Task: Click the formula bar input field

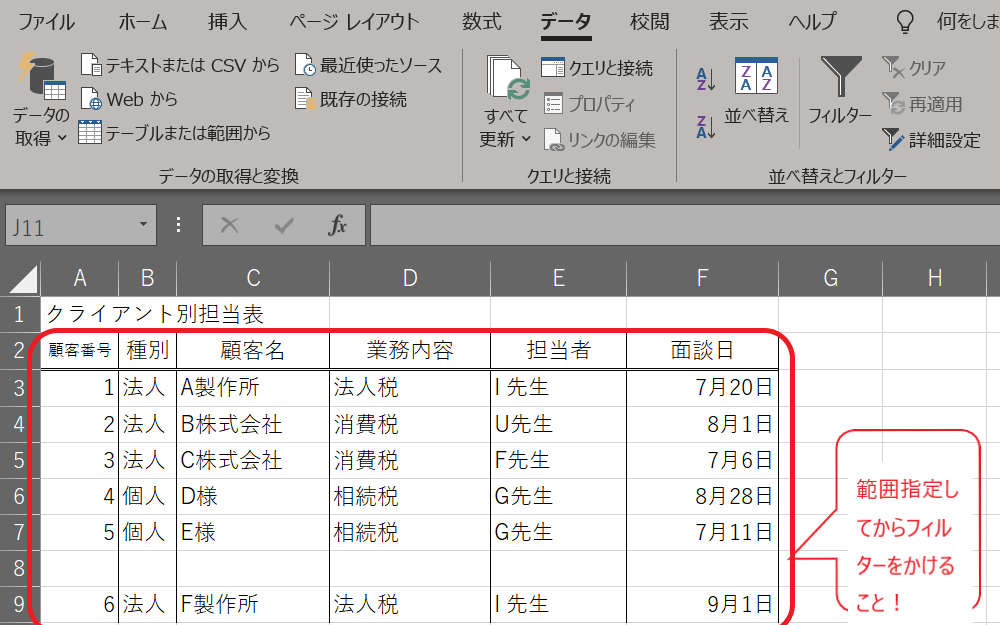Action: coord(680,226)
